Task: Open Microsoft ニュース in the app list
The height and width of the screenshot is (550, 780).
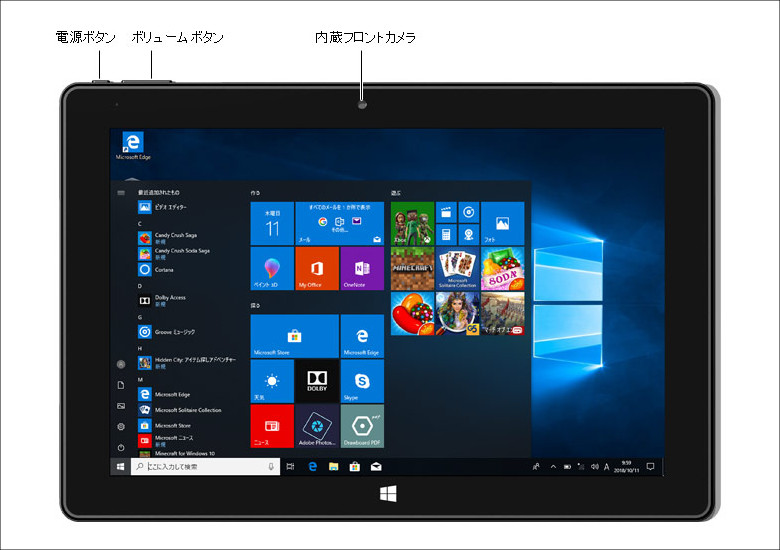Action: coord(166,441)
